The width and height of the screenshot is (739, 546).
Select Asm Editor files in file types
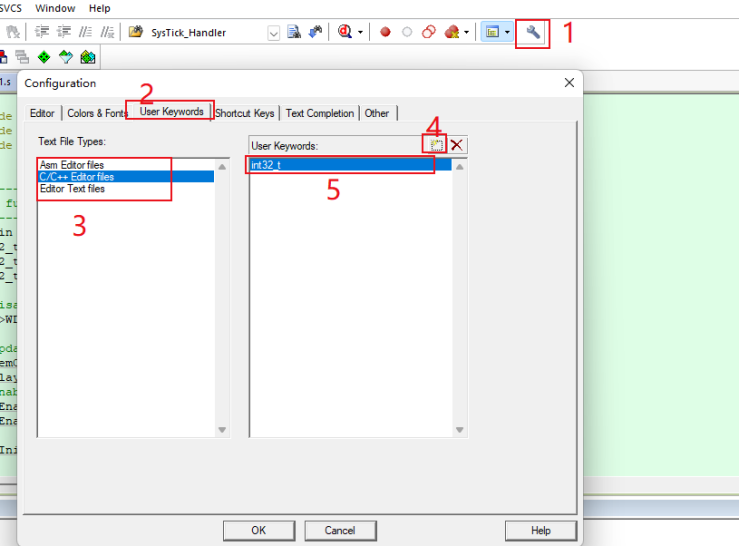(x=72, y=165)
